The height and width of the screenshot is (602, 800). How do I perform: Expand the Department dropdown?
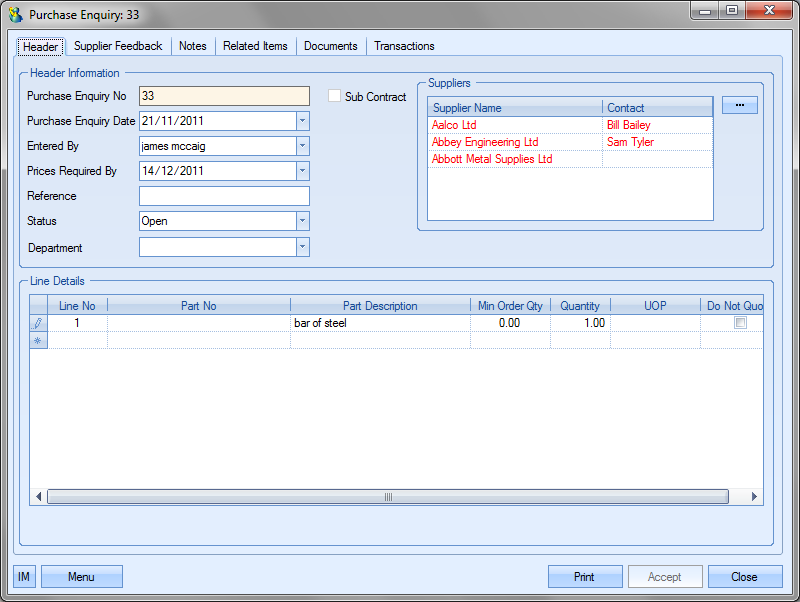(302, 247)
